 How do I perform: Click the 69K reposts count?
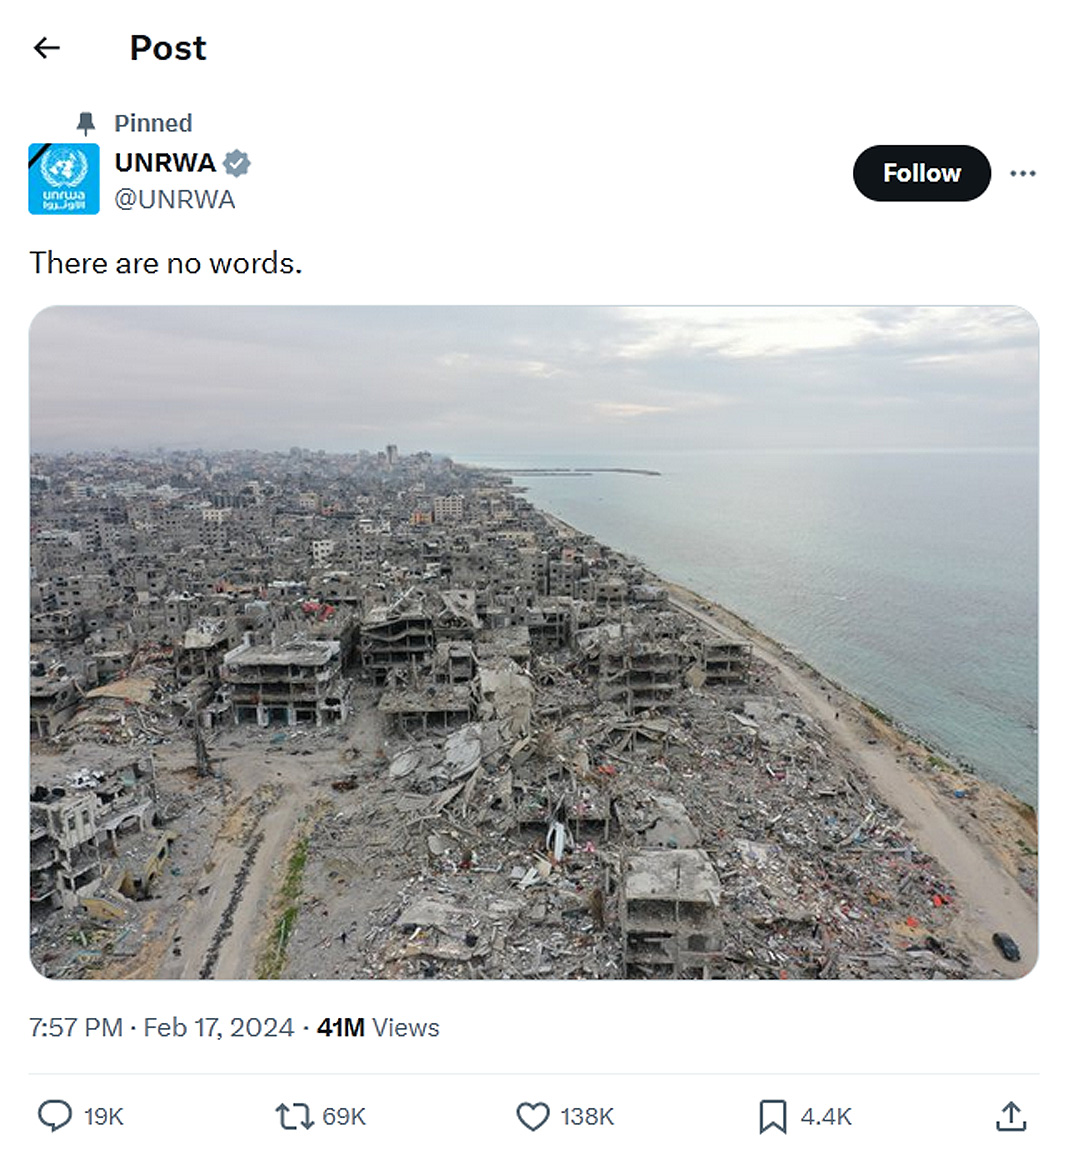(x=344, y=1117)
